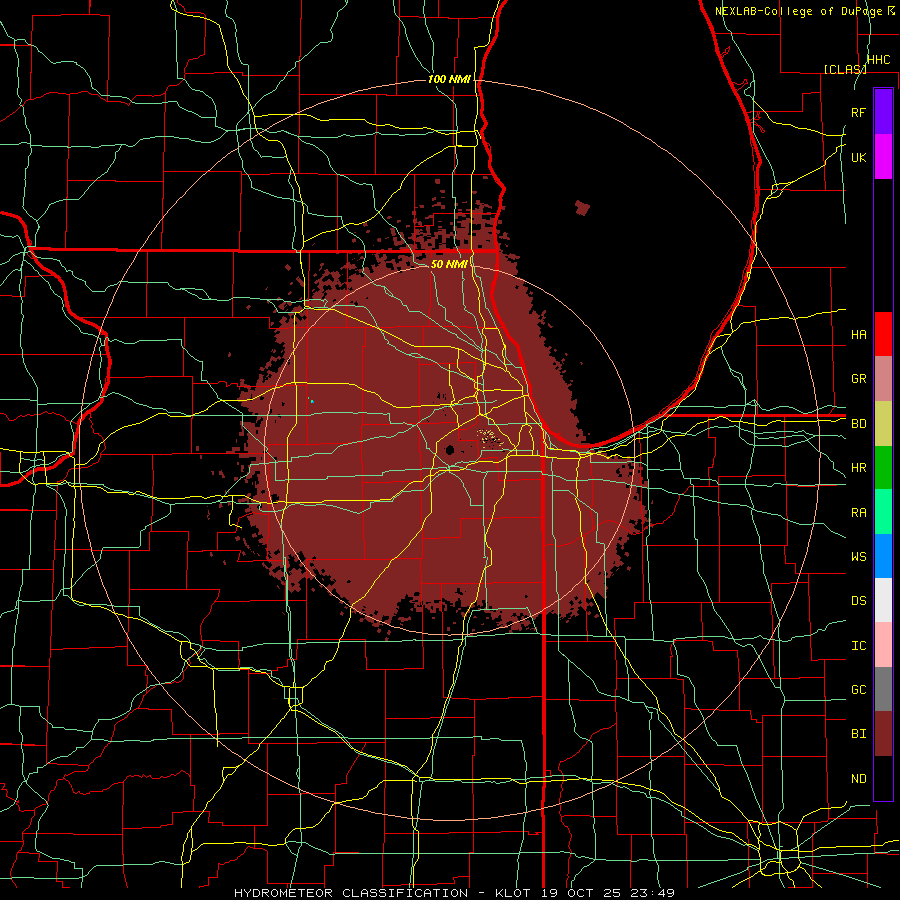Click the RA legend label
900x900 pixels.
859,513
